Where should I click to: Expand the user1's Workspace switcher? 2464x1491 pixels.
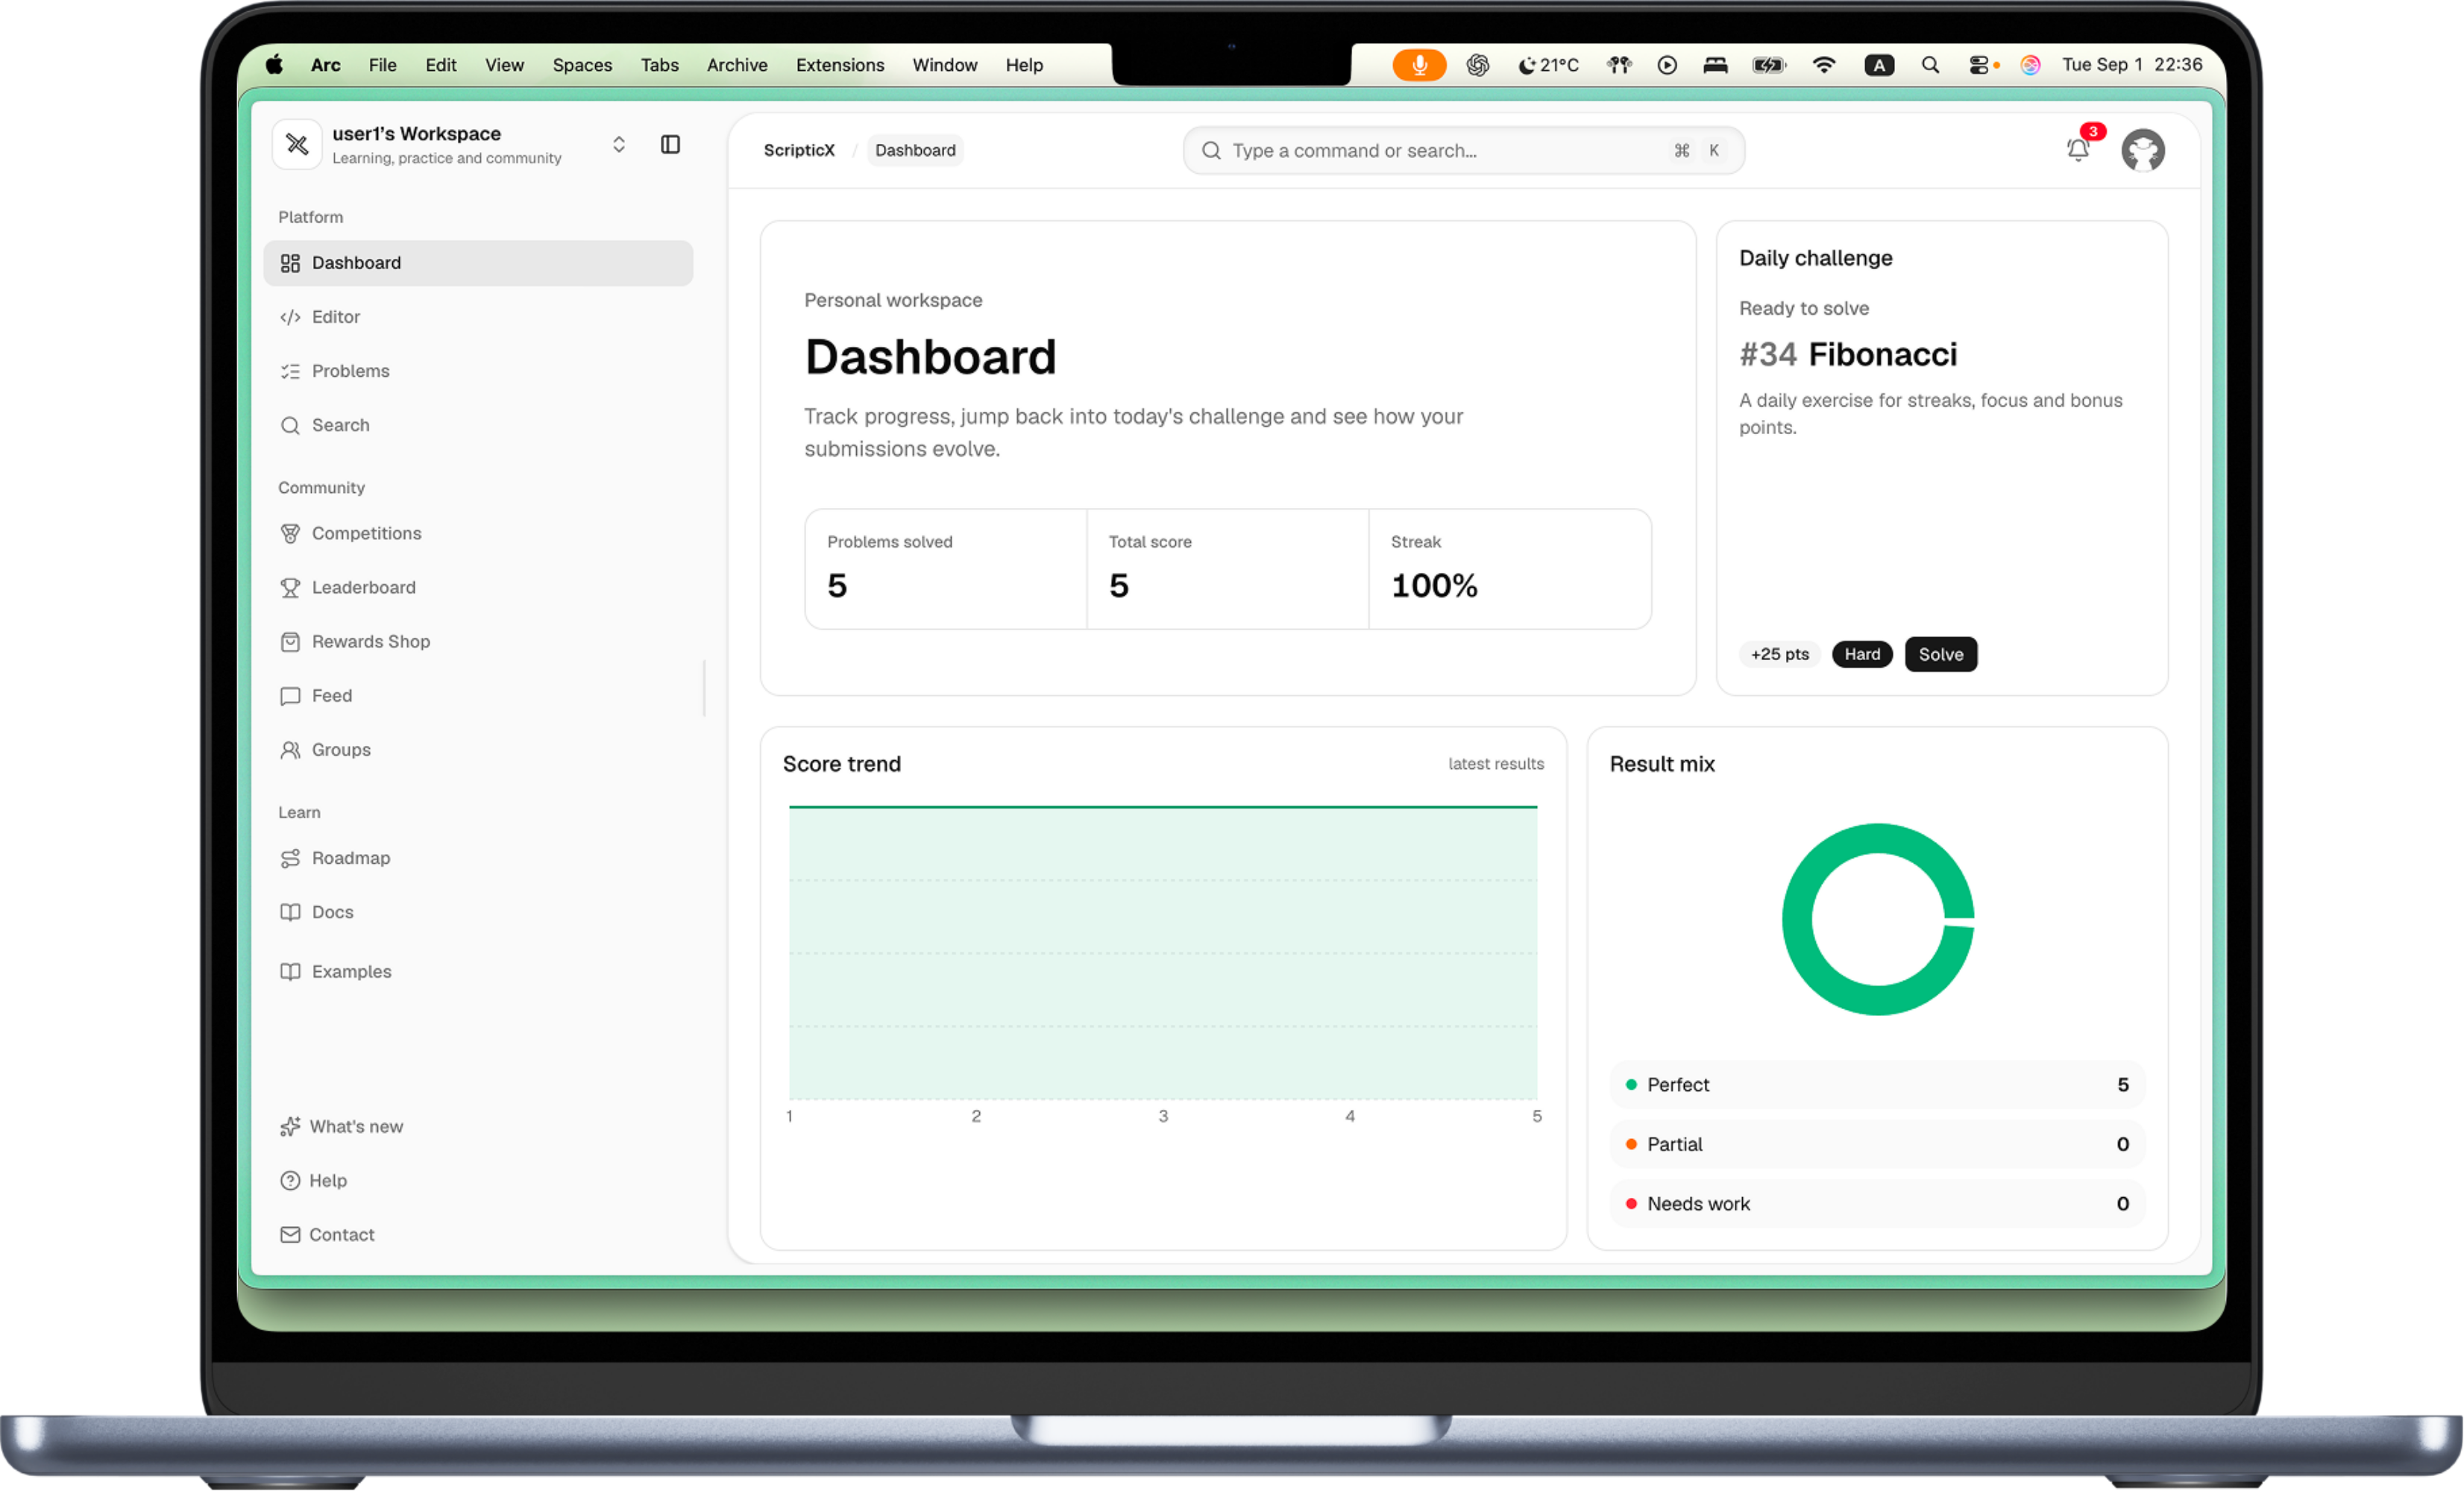pyautogui.click(x=619, y=145)
